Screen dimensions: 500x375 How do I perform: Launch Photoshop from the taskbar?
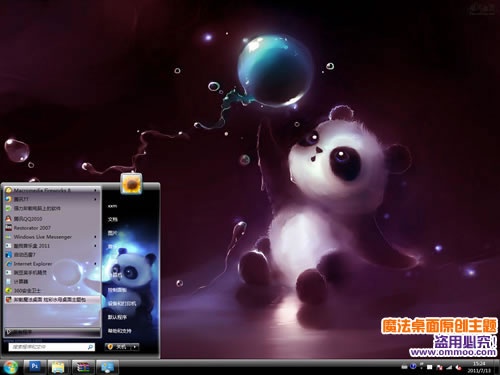35,367
